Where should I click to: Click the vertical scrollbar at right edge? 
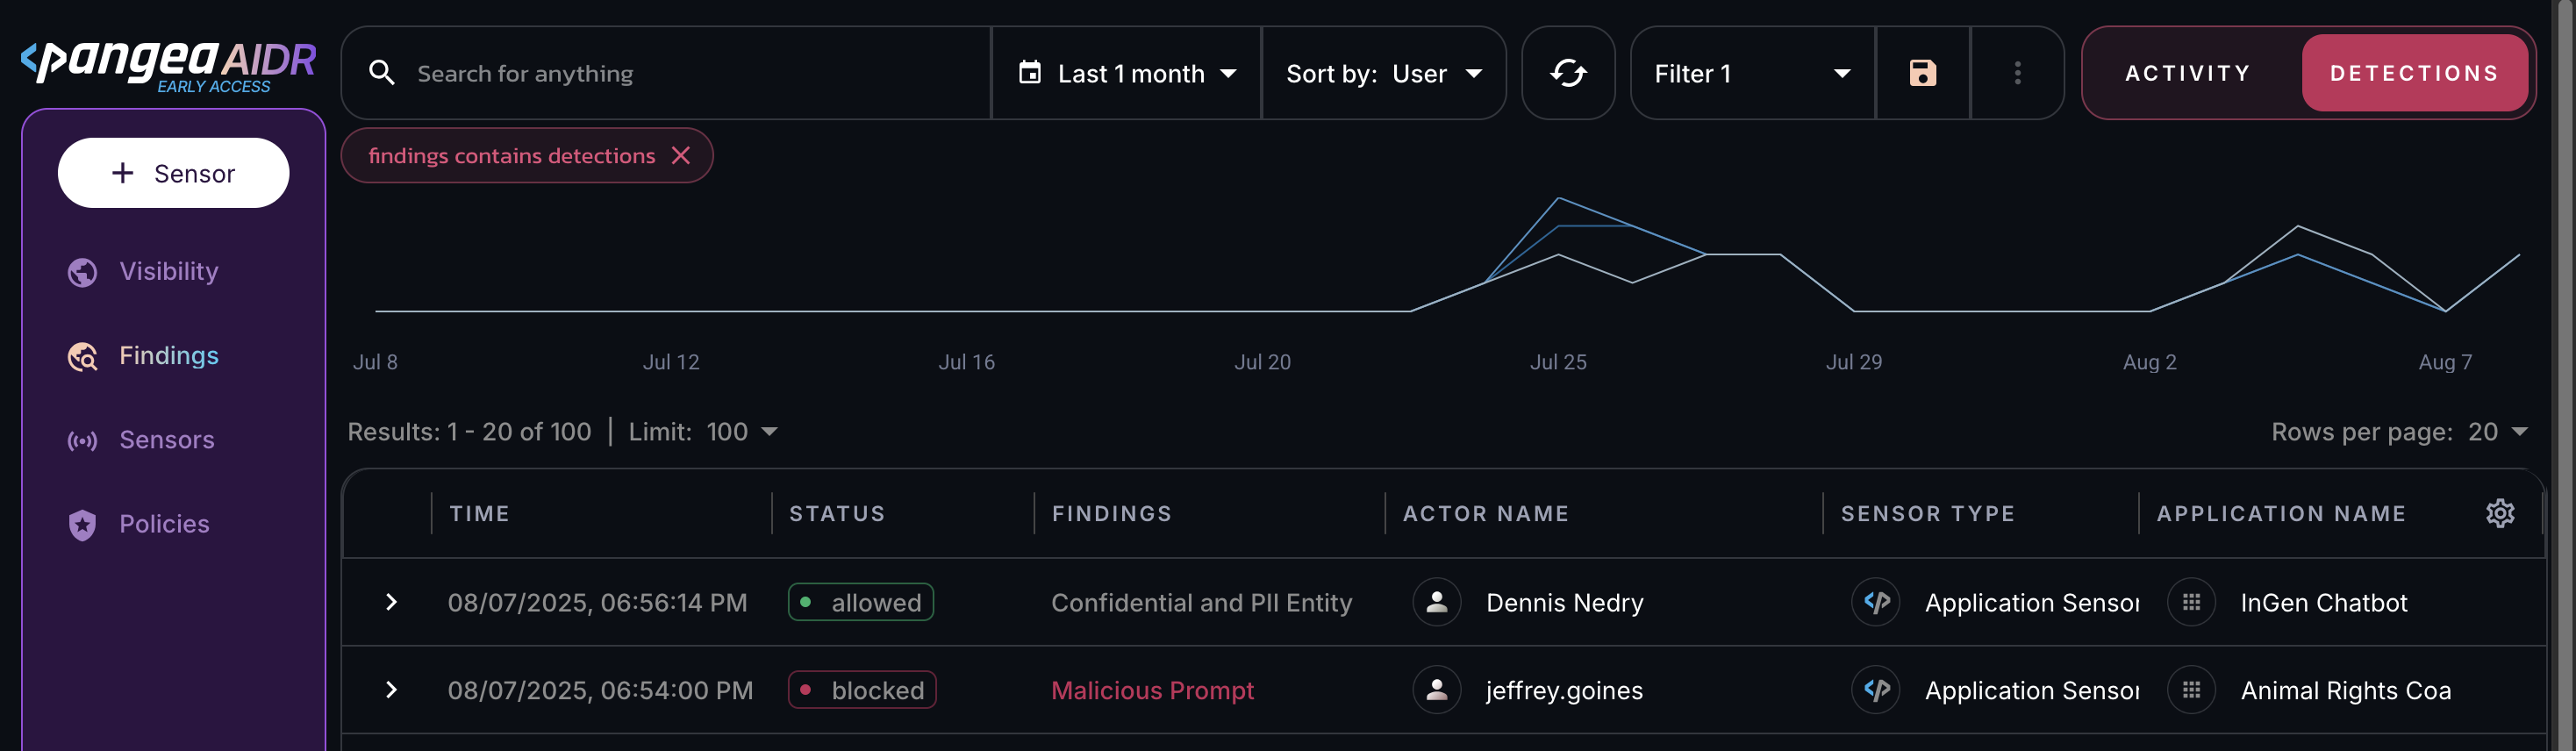click(x=2566, y=376)
